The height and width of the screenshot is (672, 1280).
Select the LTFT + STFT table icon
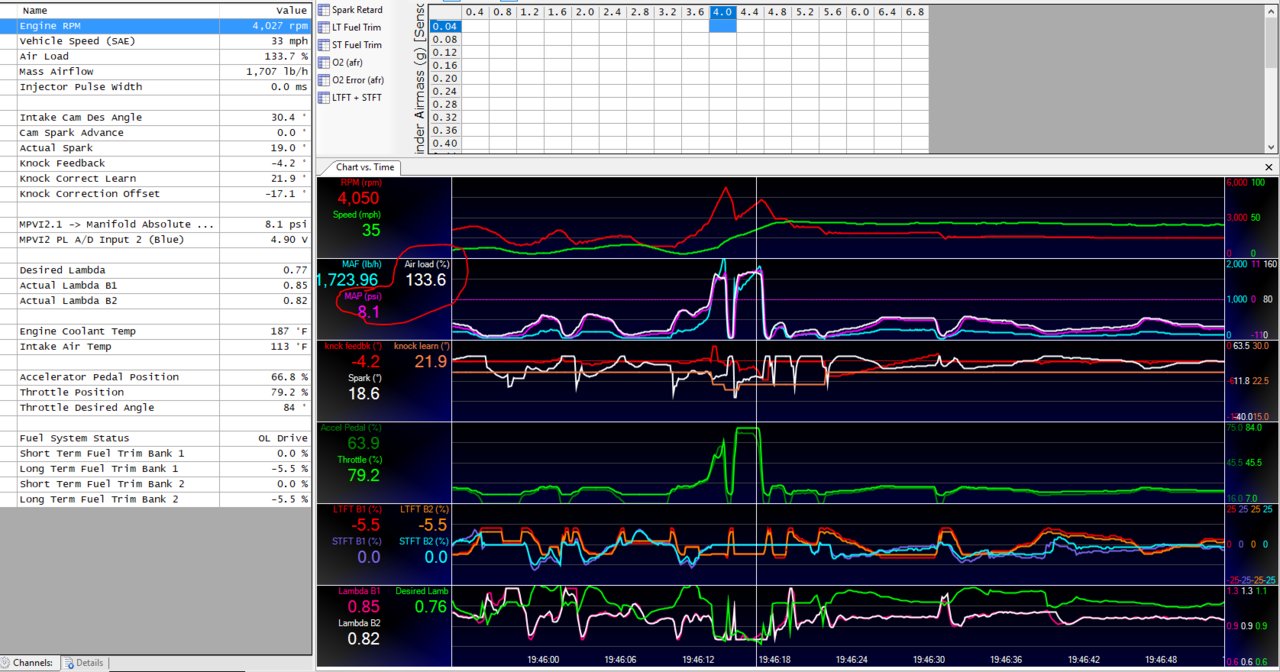tap(324, 97)
